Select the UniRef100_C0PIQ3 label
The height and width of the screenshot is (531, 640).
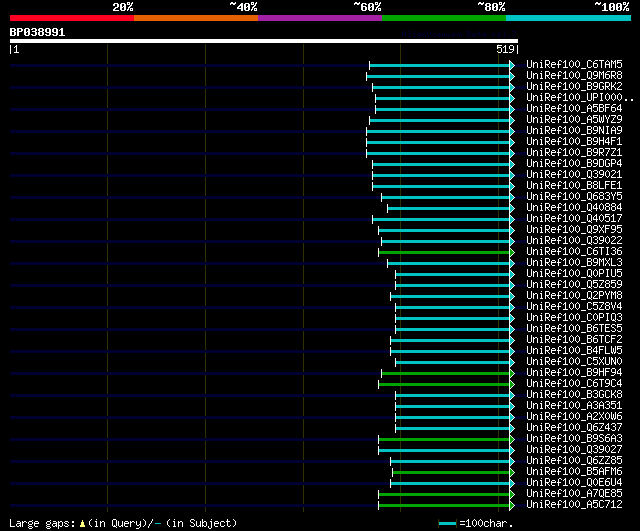pos(574,318)
